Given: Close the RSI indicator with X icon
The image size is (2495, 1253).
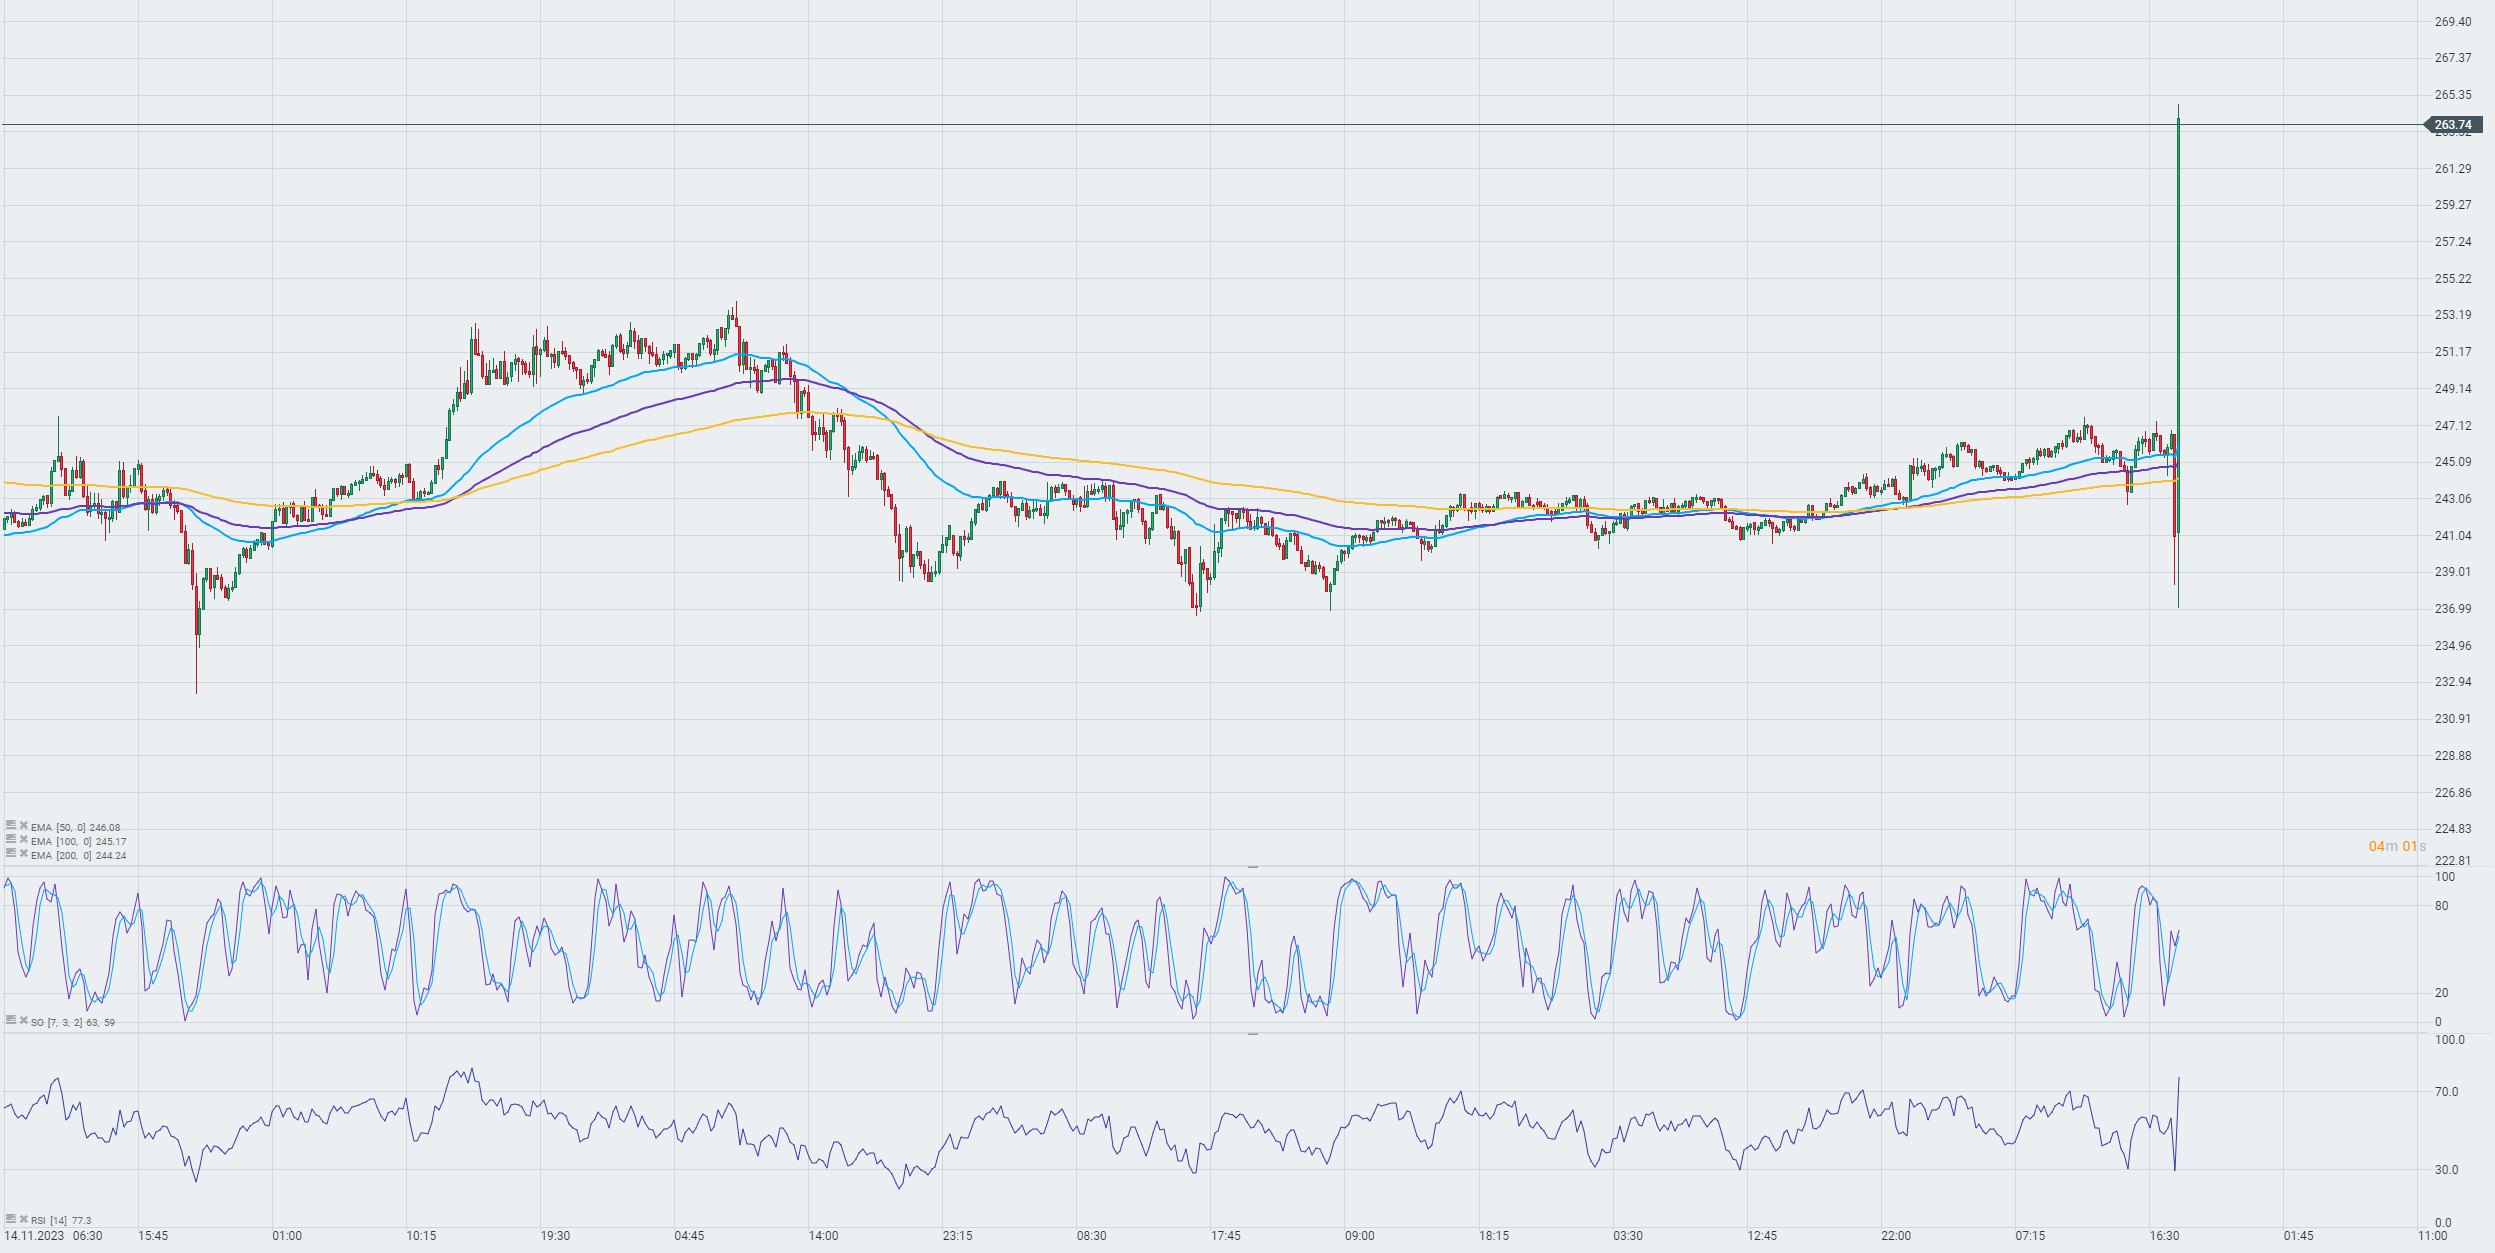Looking at the screenshot, I should (x=24, y=1219).
